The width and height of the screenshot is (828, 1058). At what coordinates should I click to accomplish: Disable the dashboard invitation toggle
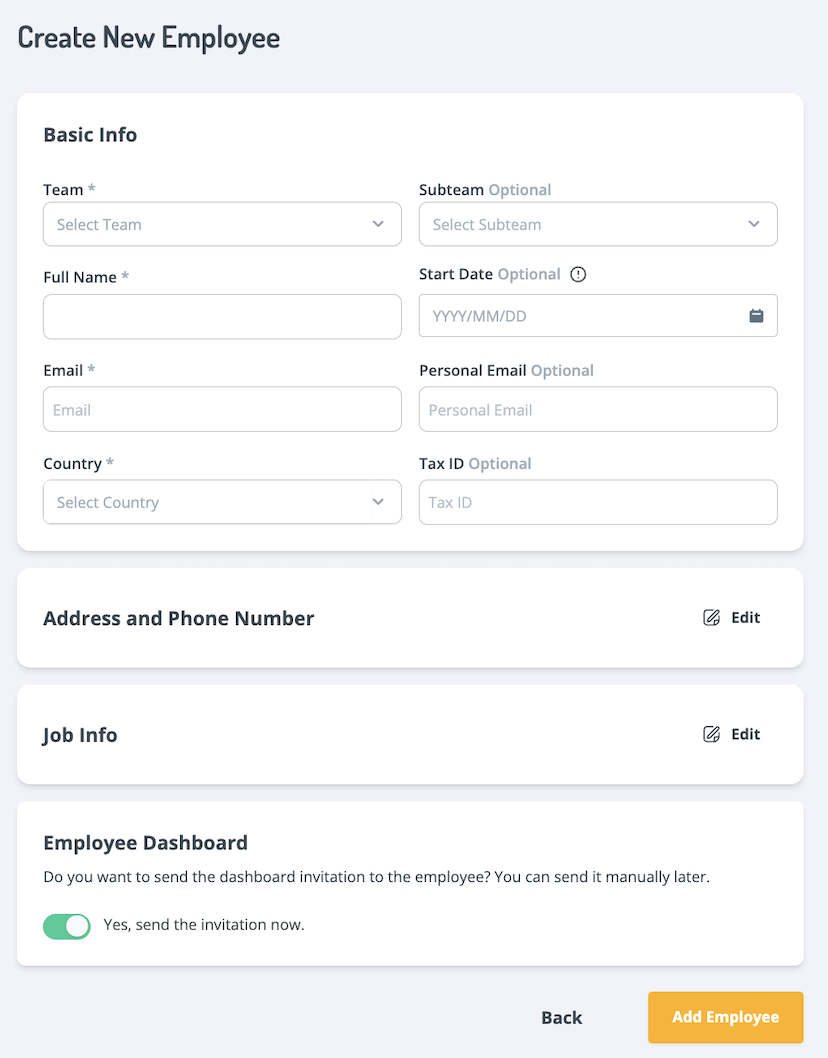click(x=66, y=926)
